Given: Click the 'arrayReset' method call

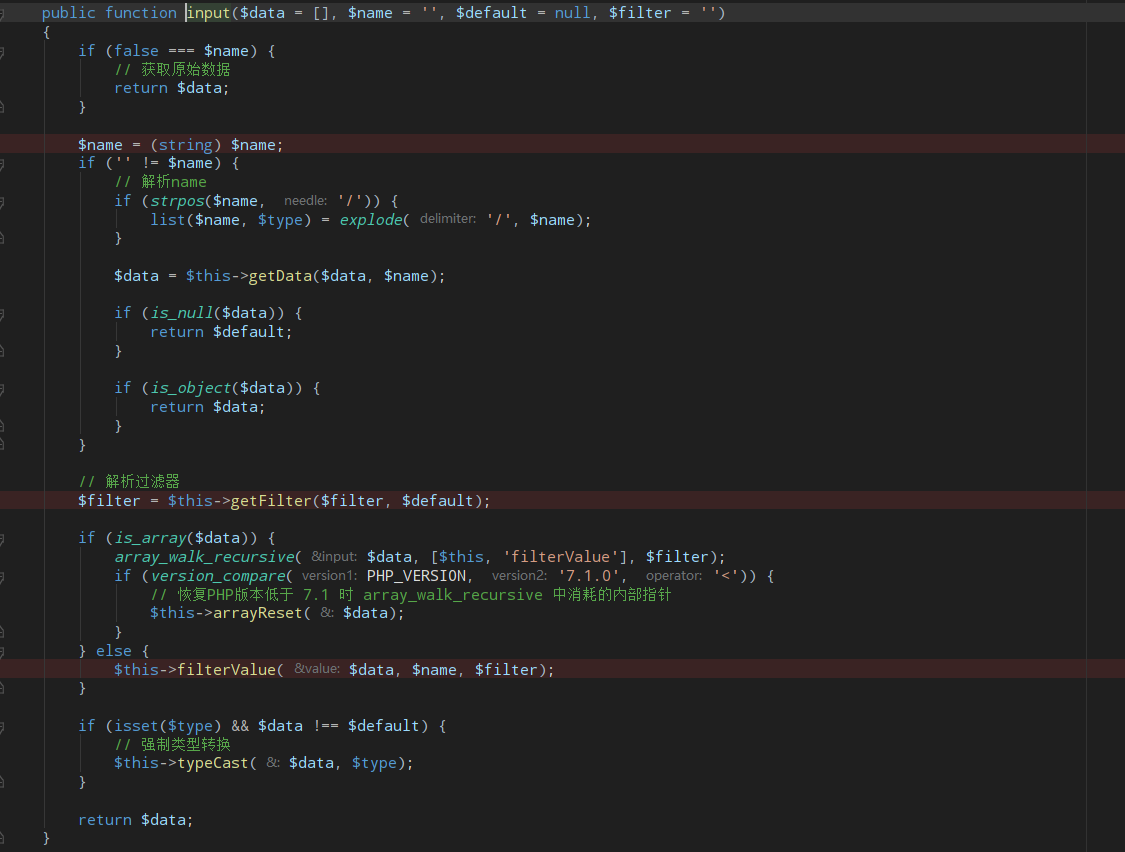Looking at the screenshot, I should click(258, 614).
